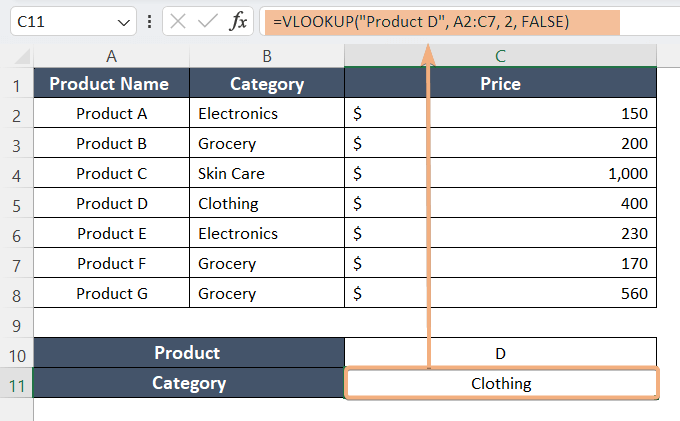Select row 11 header
Image resolution: width=680 pixels, height=421 pixels.
point(16,385)
